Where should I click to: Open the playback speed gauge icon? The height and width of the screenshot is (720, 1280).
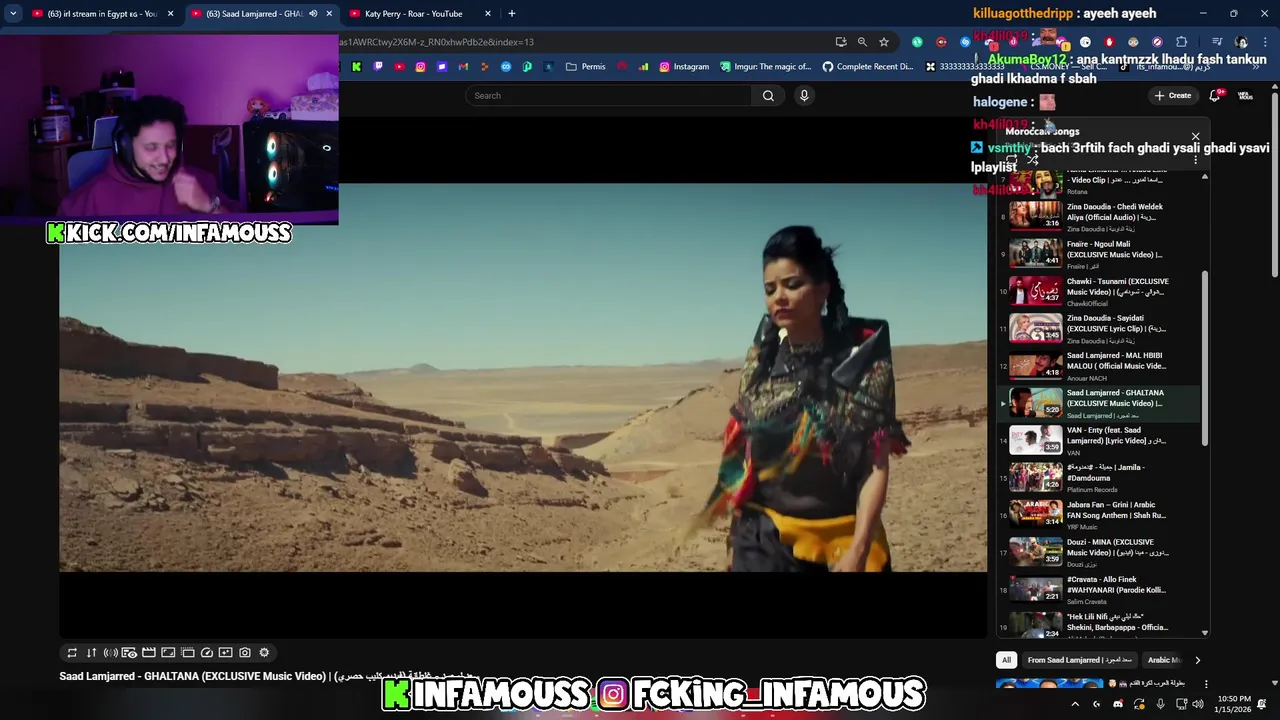tap(206, 653)
